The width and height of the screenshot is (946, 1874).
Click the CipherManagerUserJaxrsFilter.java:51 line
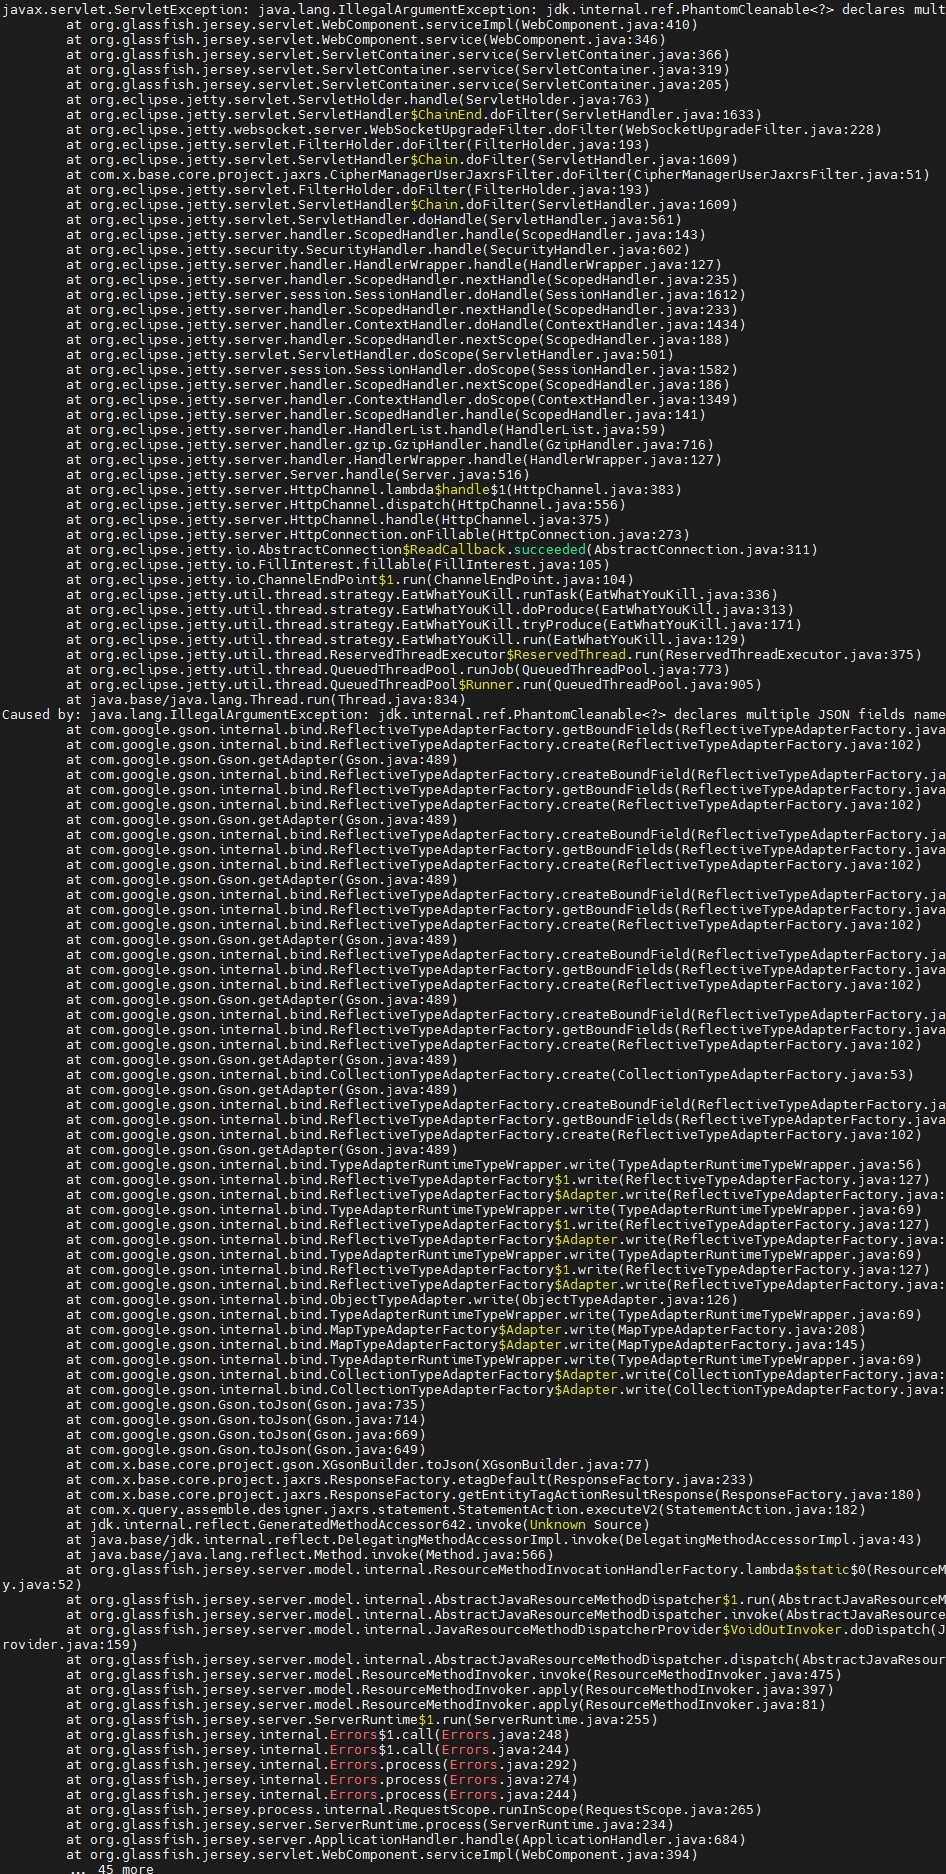498,174
